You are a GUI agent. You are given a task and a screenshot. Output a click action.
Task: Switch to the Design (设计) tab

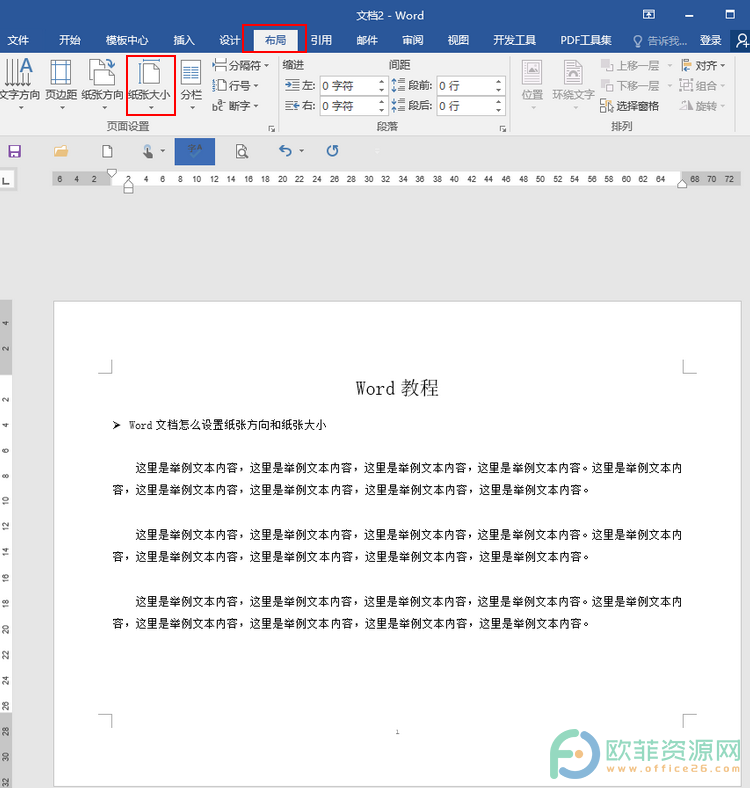pyautogui.click(x=229, y=40)
